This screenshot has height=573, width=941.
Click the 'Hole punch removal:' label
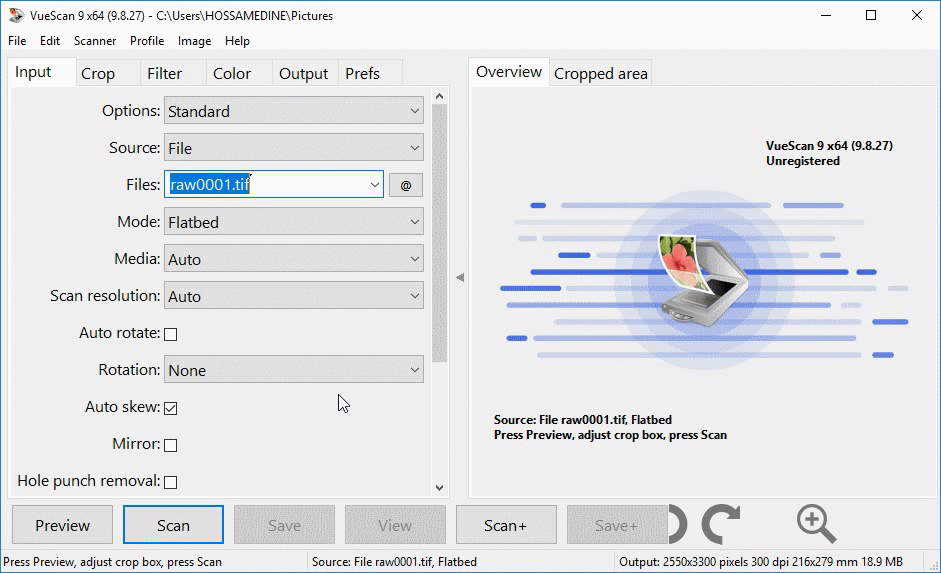click(89, 481)
